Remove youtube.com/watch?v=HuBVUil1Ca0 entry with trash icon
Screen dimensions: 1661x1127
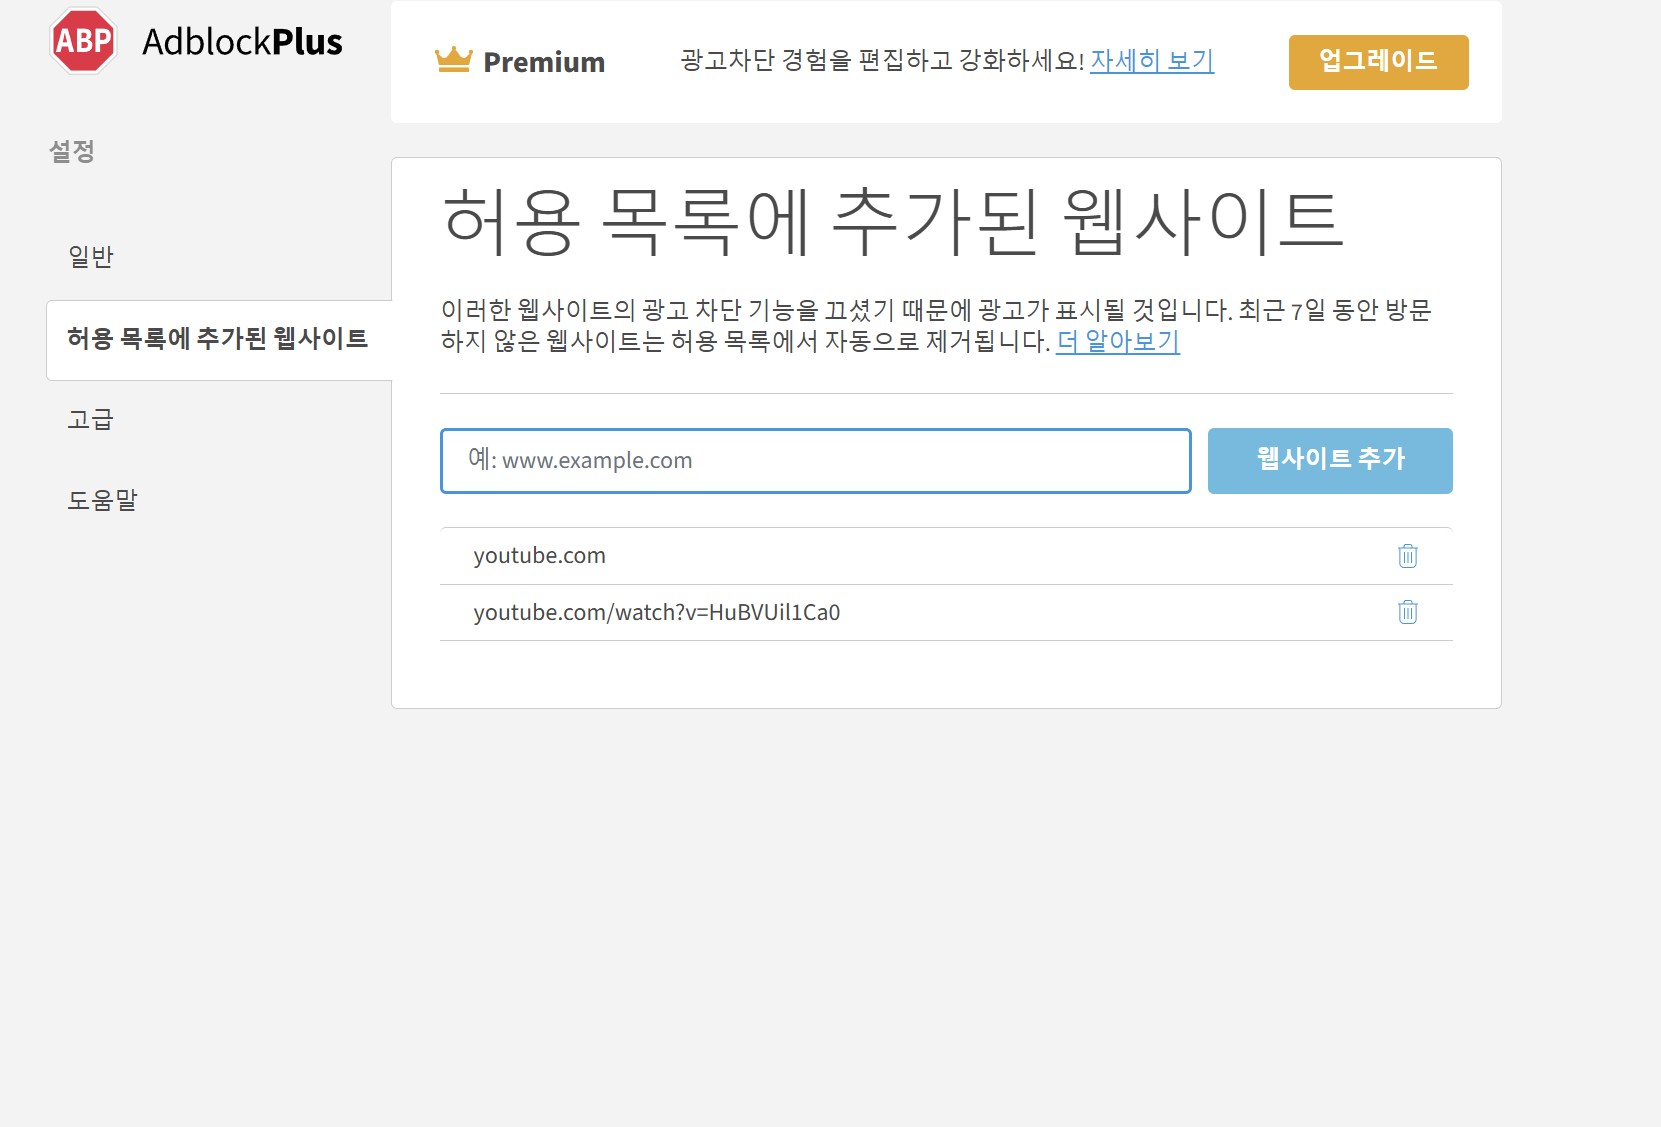pos(1407,612)
